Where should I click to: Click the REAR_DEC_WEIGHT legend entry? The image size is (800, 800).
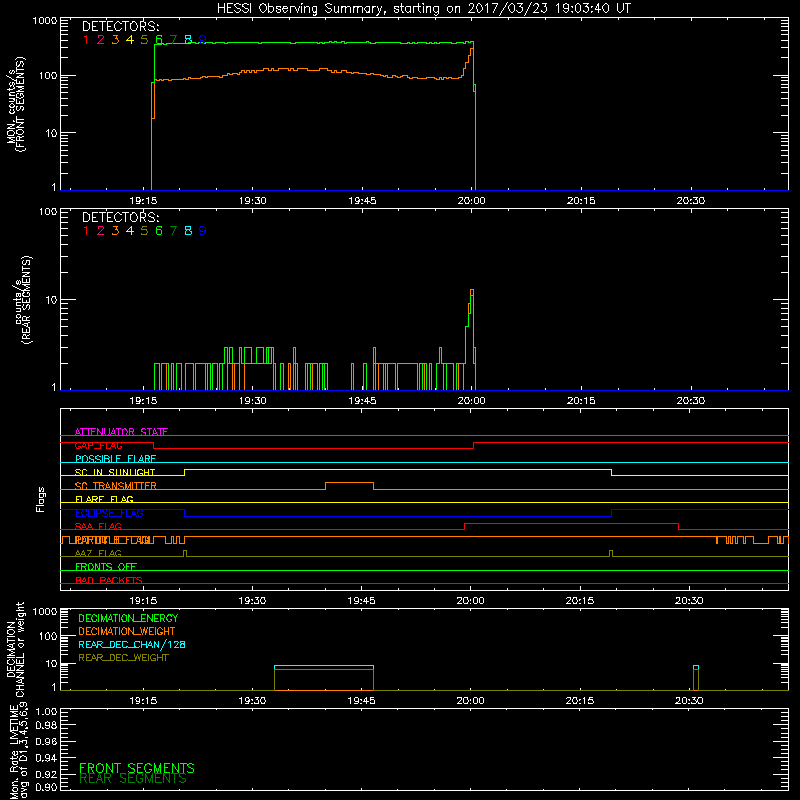(123, 658)
